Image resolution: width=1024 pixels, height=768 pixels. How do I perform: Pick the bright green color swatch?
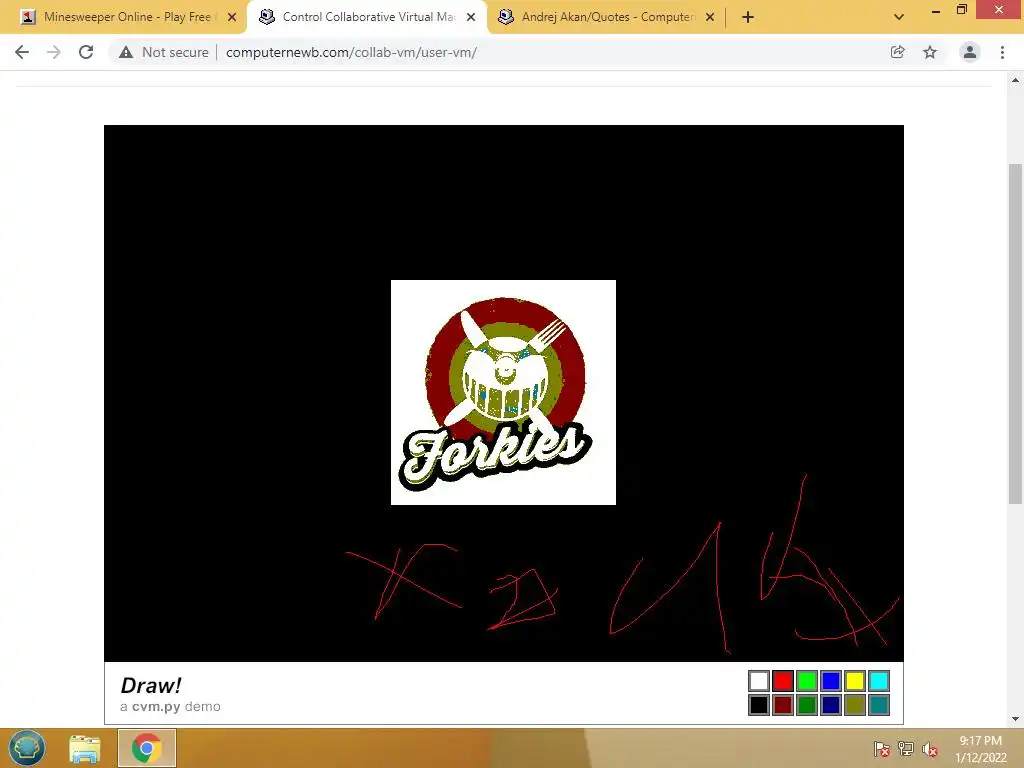[807, 681]
